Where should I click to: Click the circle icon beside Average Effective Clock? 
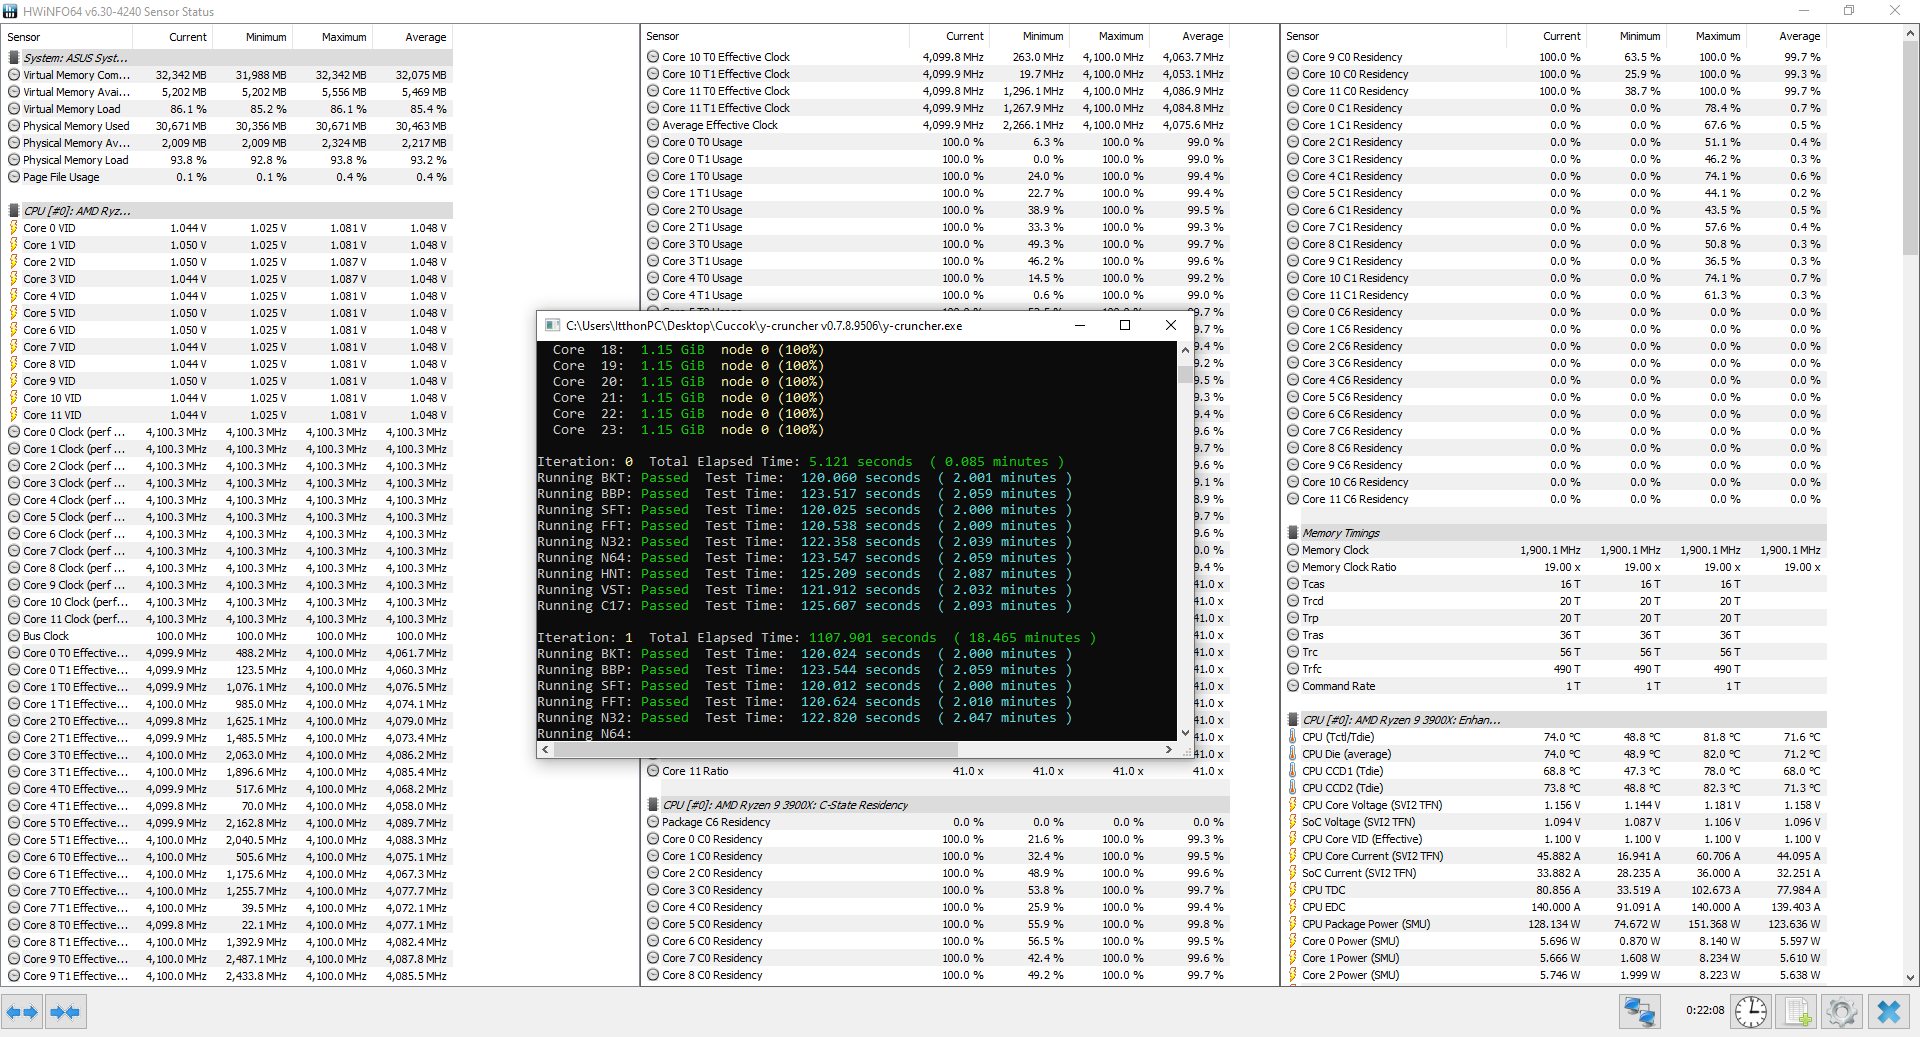click(x=653, y=125)
